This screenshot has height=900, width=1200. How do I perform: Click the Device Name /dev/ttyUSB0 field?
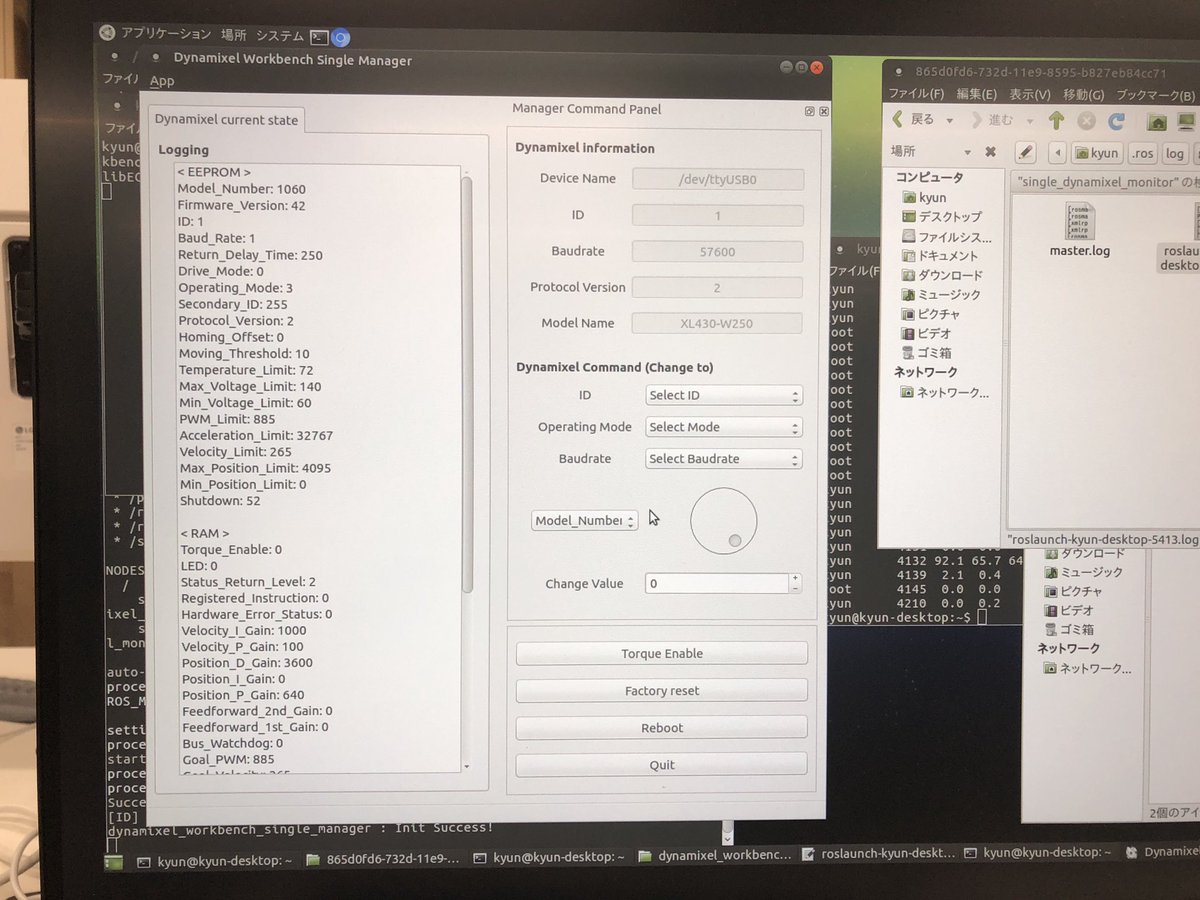click(x=718, y=179)
